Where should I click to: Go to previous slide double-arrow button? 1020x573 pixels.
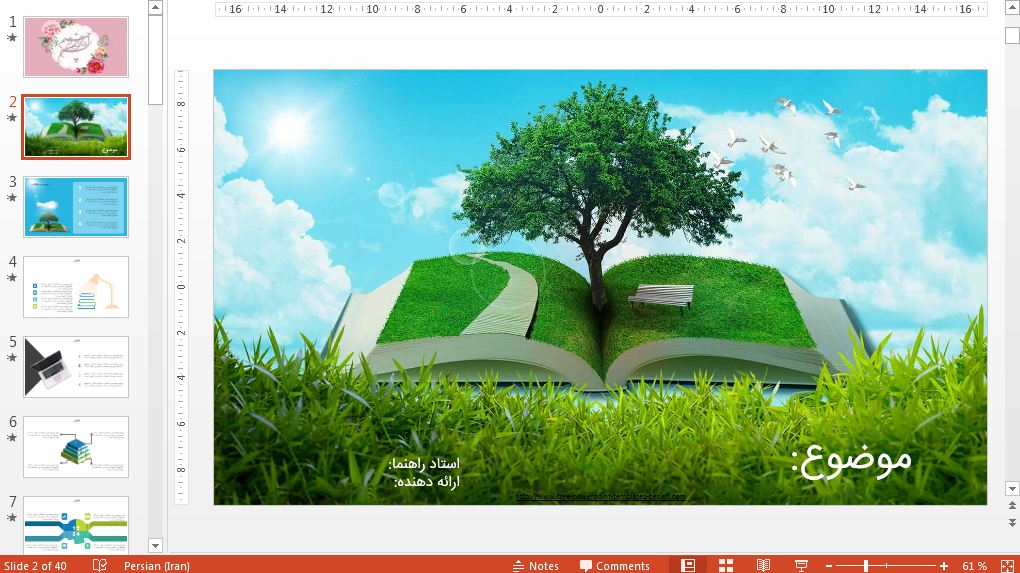[1012, 506]
